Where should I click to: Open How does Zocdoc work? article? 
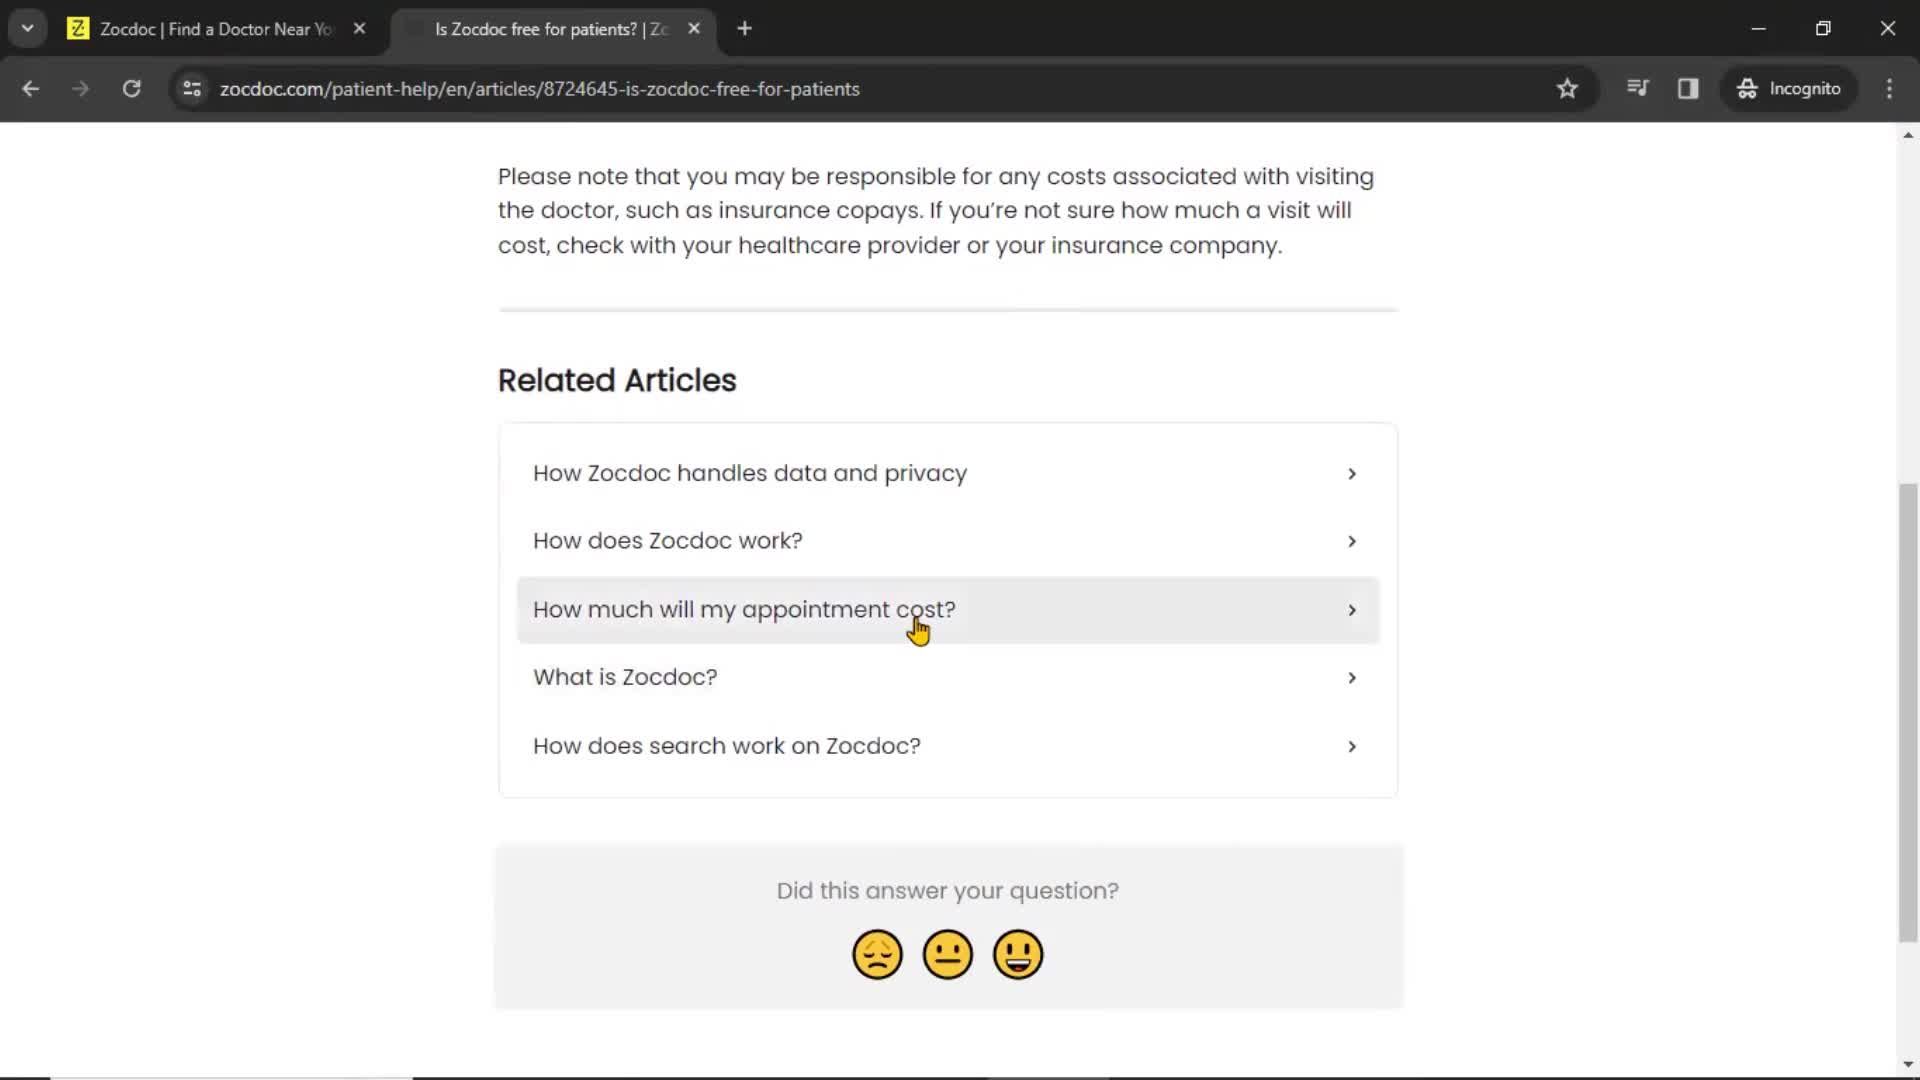[948, 541]
